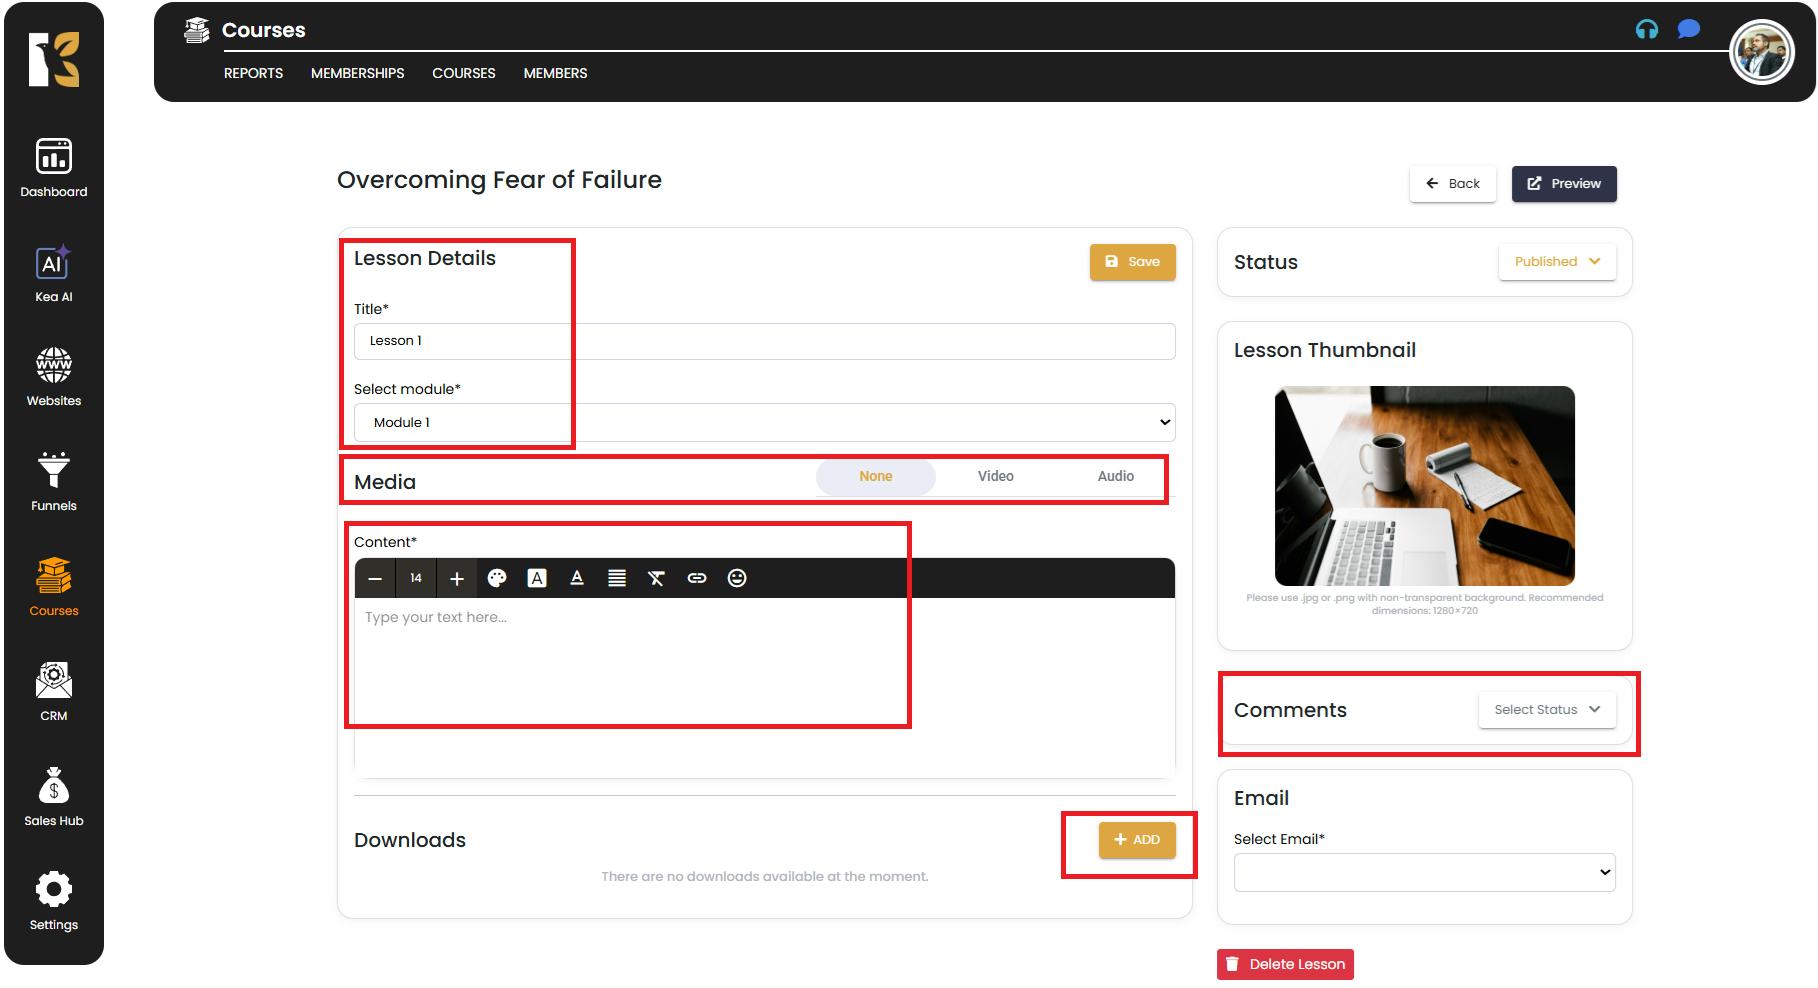Open the Published status dropdown

coord(1557,262)
